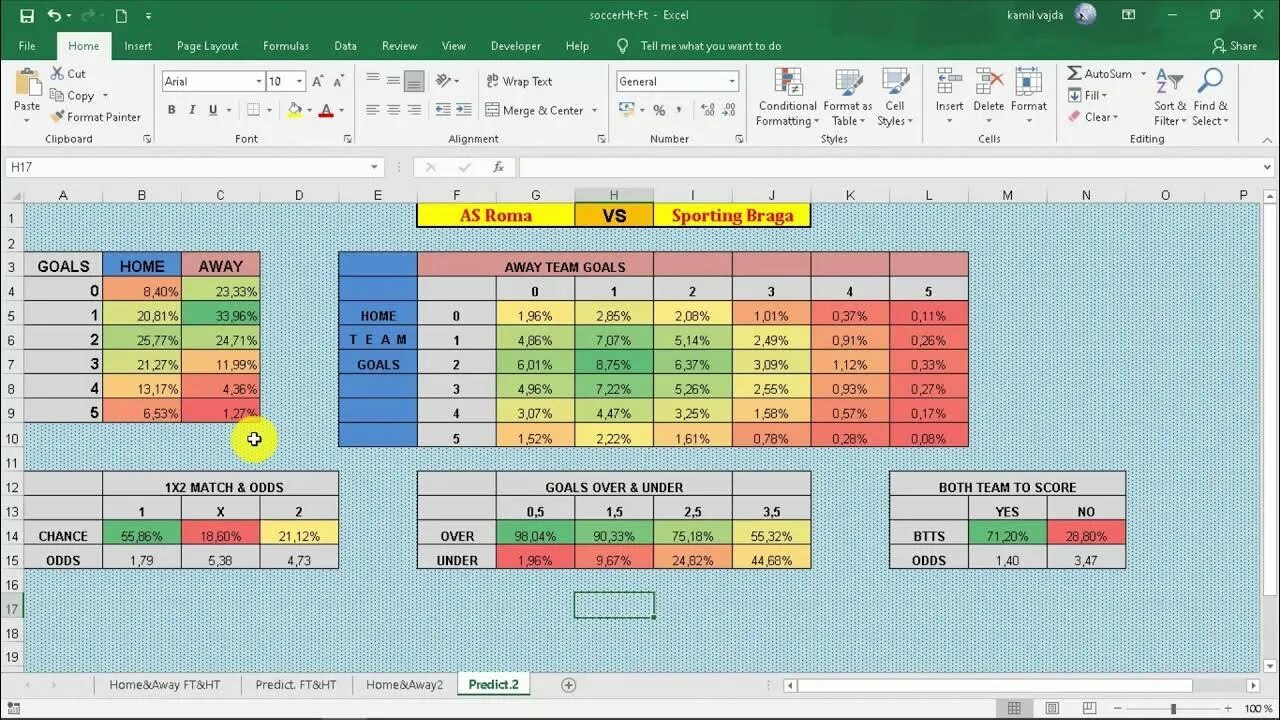Open Find & Select menu

[1210, 97]
